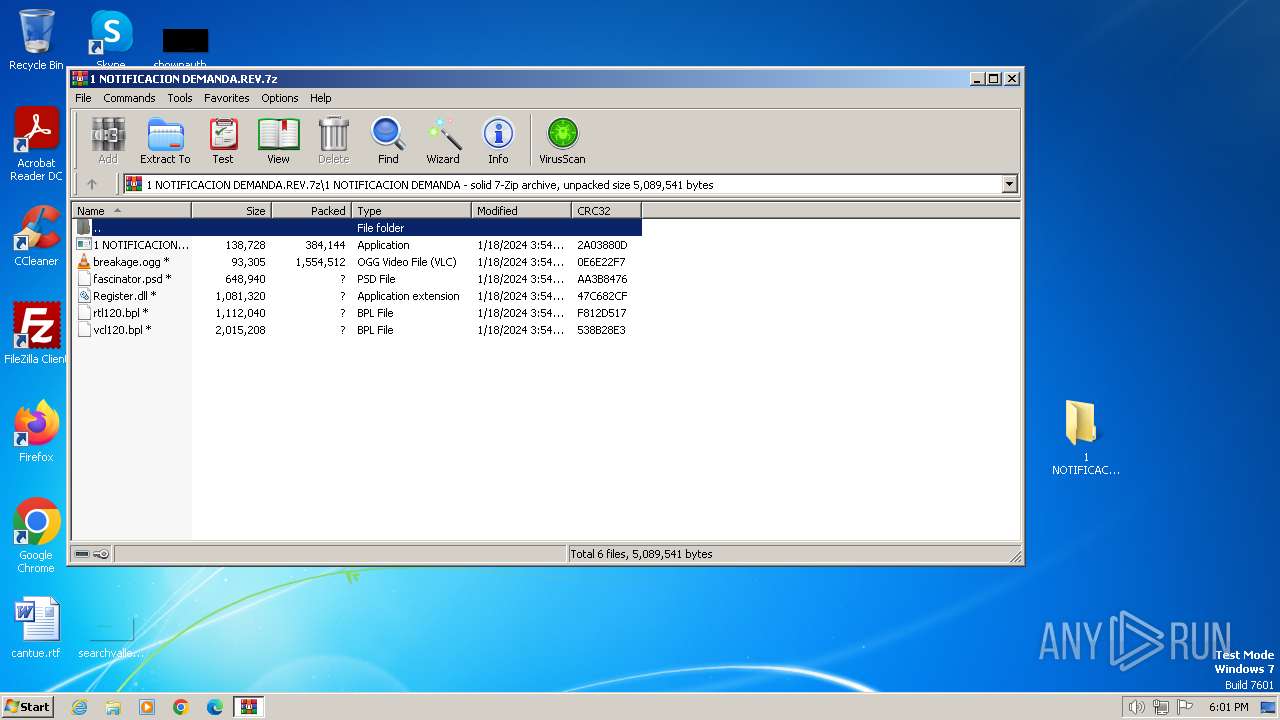
Task: Click WinRAR taskbar button
Action: point(248,707)
